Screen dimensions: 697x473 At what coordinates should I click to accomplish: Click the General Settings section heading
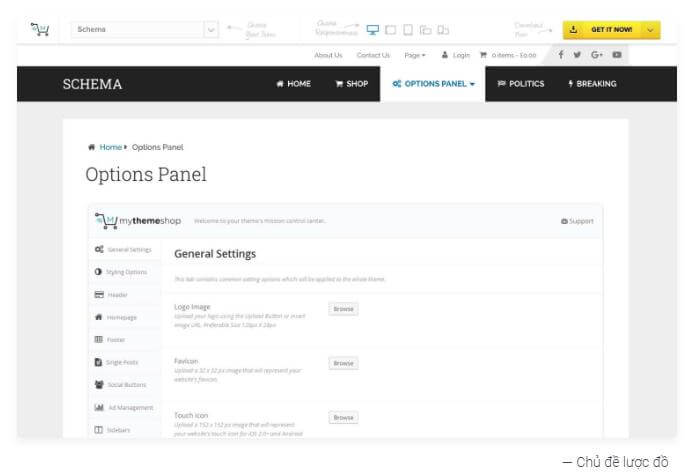pos(215,254)
